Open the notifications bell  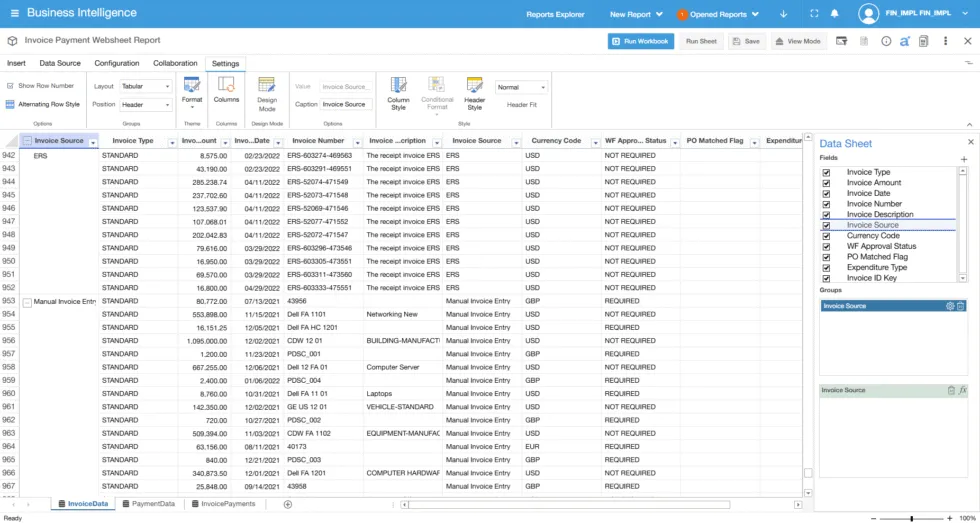[x=833, y=14]
